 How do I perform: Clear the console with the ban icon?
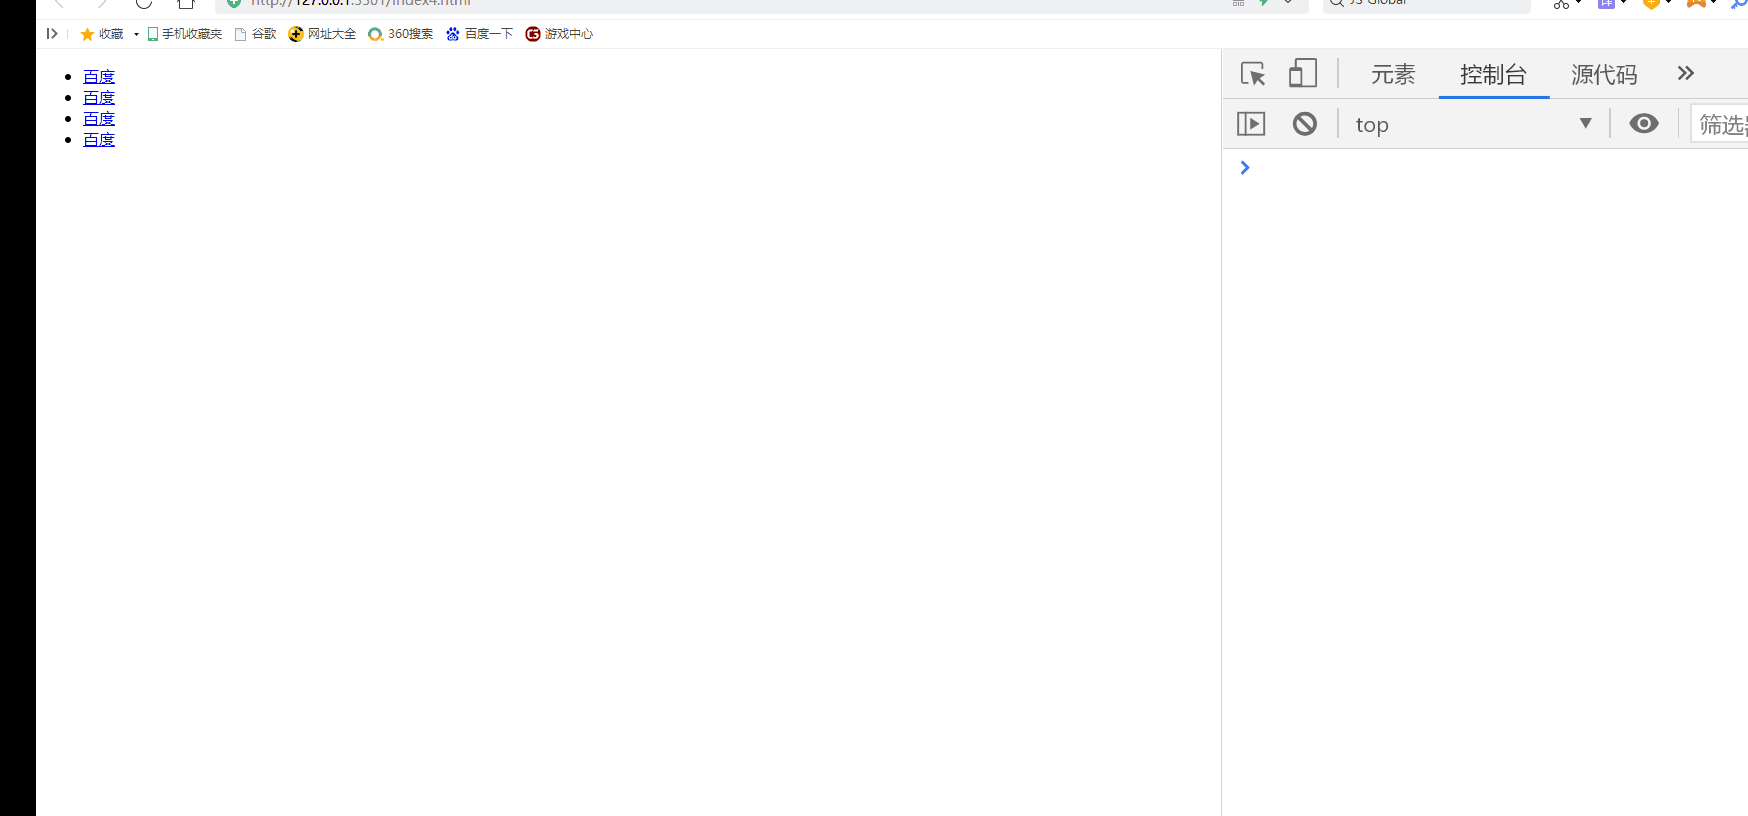(1305, 124)
